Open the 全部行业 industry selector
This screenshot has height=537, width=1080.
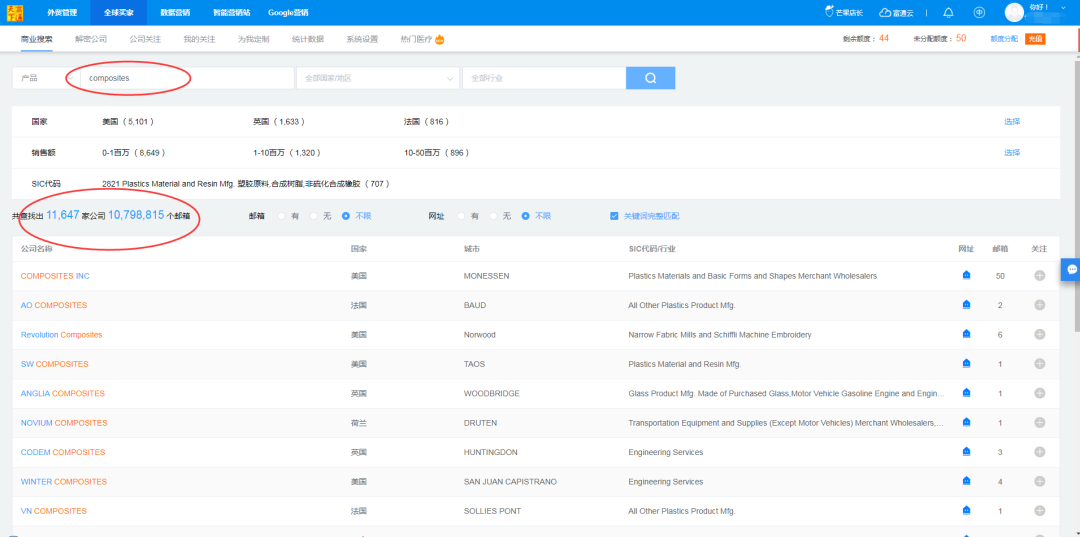point(544,78)
